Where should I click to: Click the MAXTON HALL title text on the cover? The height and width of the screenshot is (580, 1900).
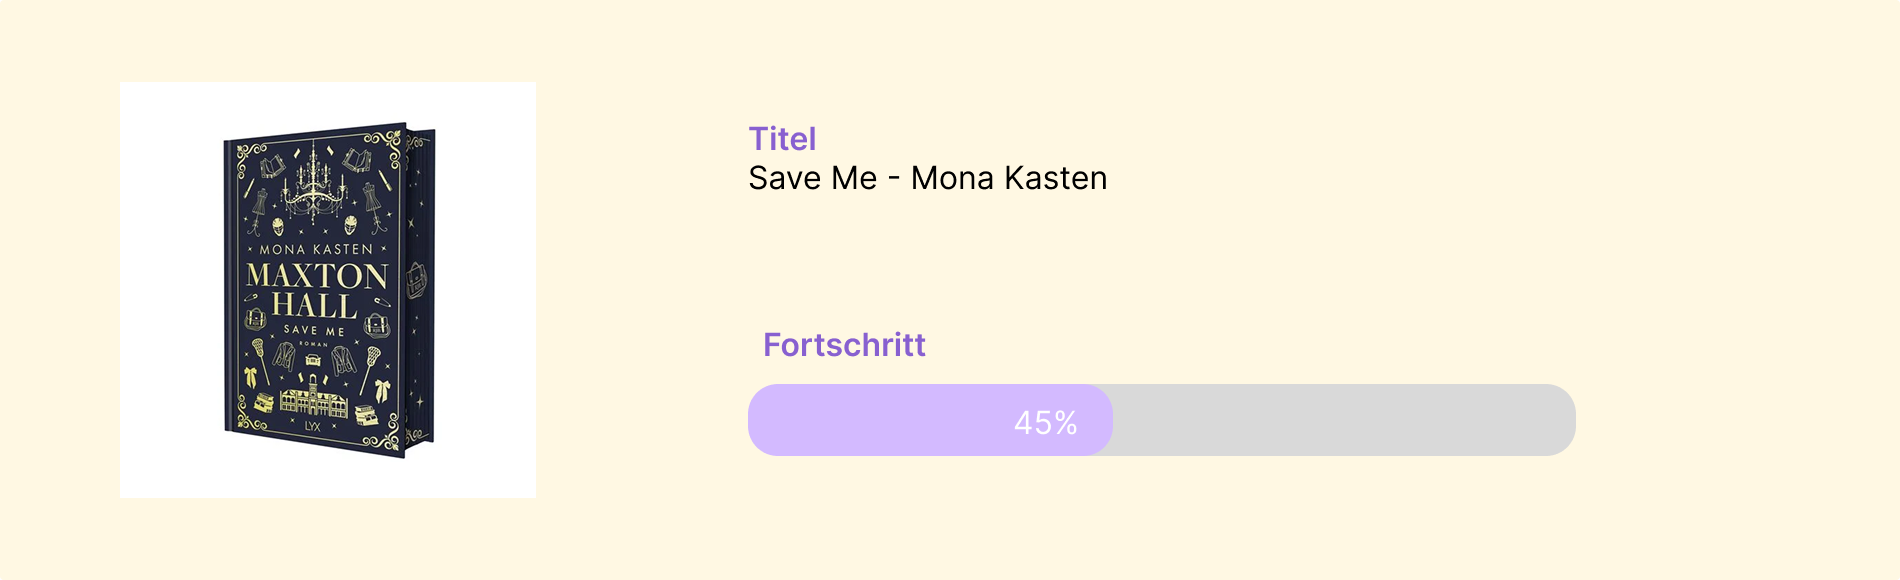316,290
